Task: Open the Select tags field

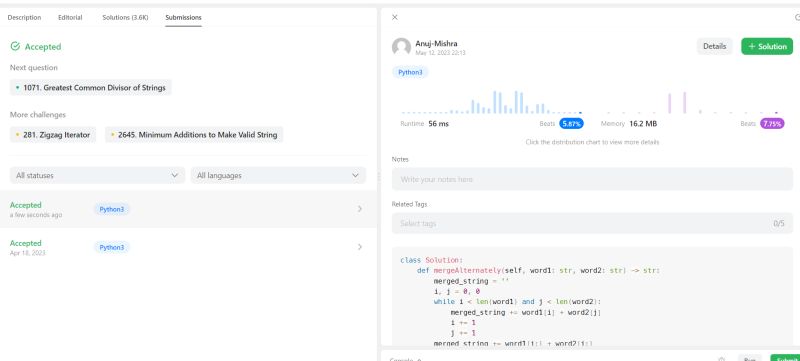Action: coord(592,223)
